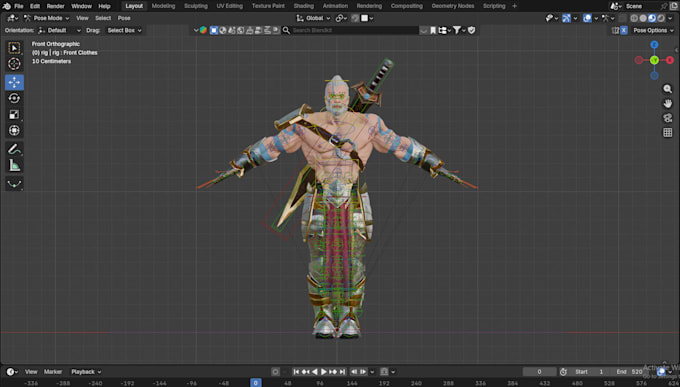
Task: Open the viewport shading options arrow
Action: pos(671,18)
